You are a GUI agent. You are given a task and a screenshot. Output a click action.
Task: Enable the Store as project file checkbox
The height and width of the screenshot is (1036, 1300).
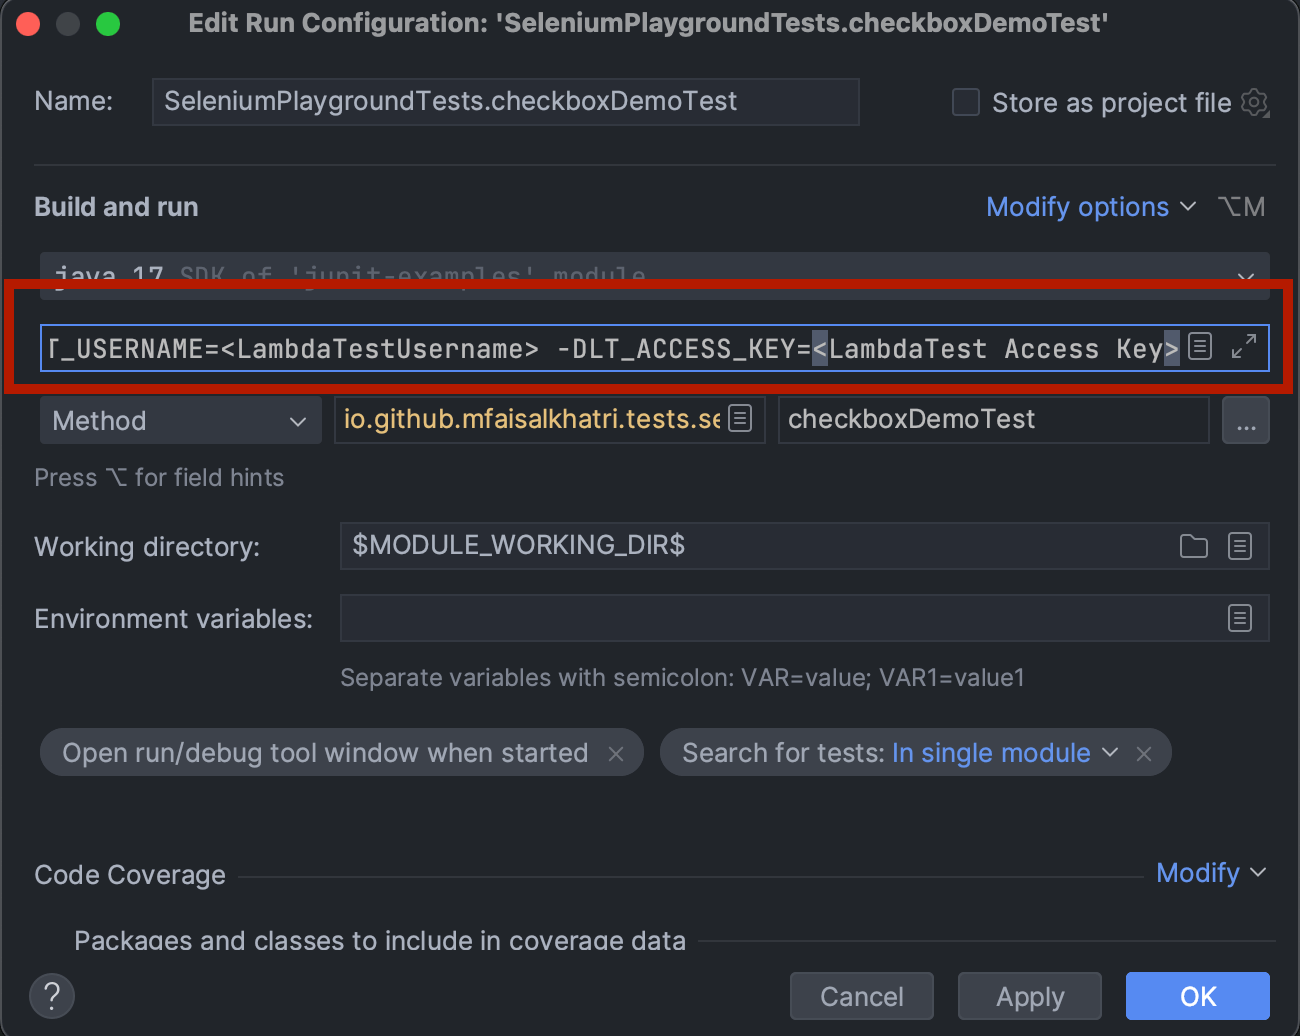tap(965, 102)
